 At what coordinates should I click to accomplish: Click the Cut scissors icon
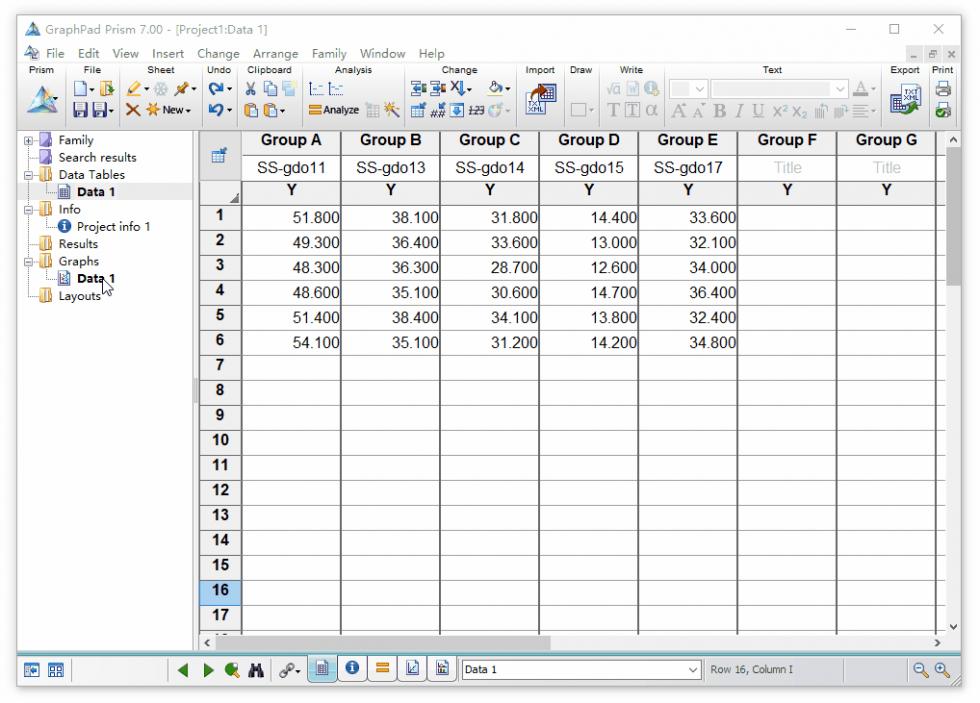click(x=251, y=89)
